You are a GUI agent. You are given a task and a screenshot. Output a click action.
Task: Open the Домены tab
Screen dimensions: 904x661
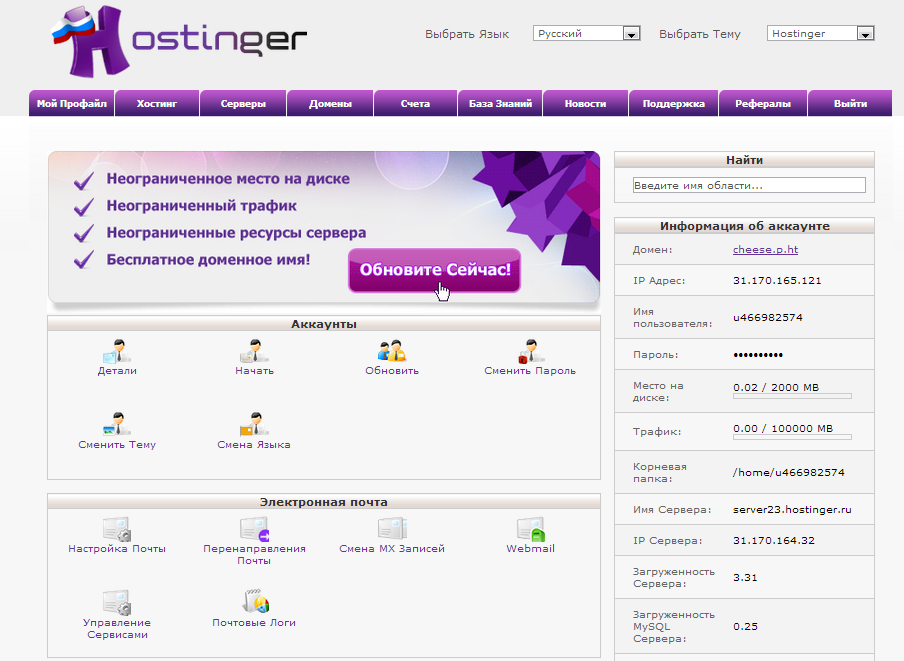(330, 103)
